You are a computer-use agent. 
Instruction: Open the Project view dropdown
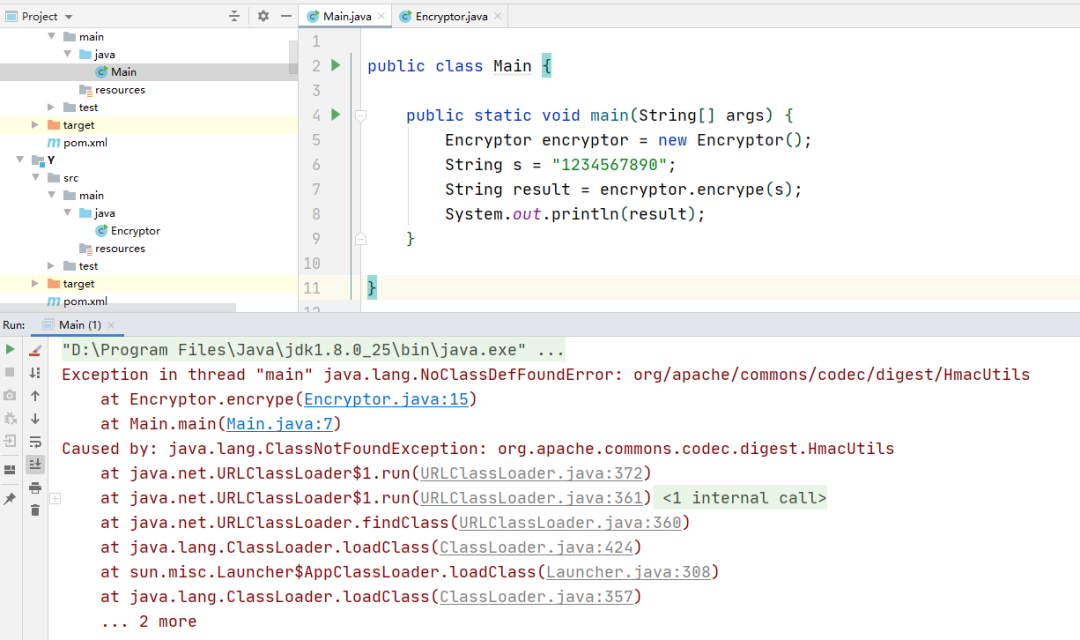(68, 17)
